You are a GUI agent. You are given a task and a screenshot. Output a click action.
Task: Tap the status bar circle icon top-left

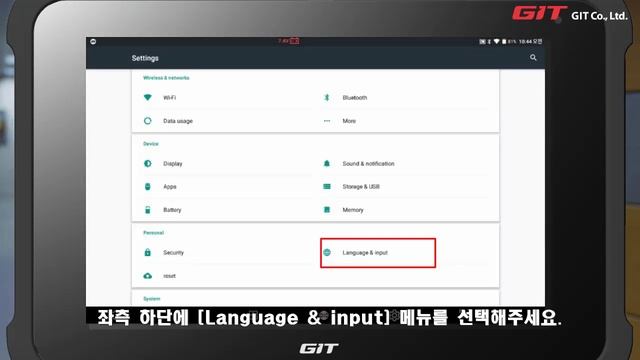click(x=93, y=42)
